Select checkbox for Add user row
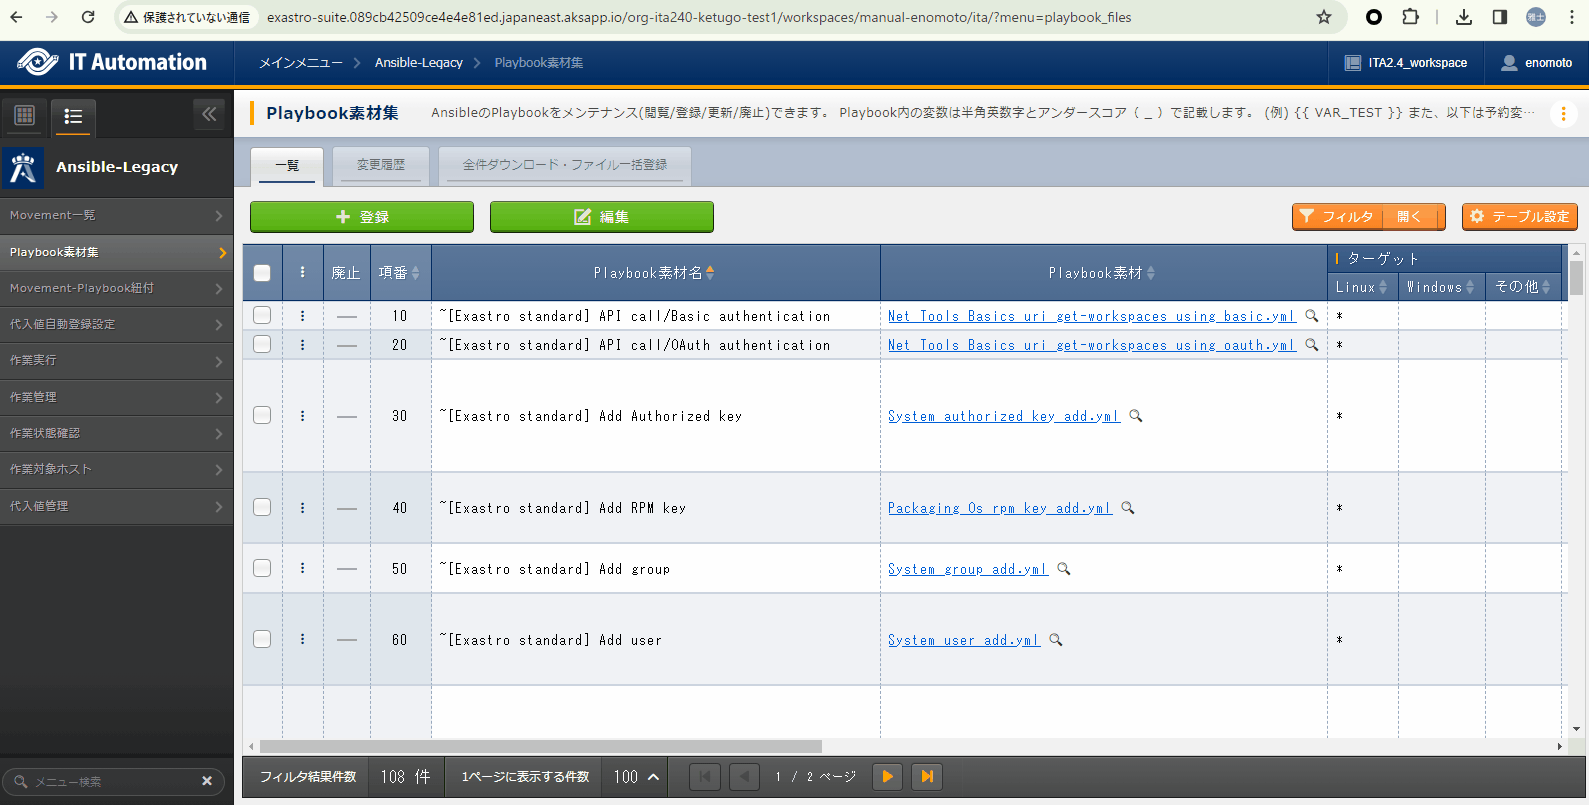 click(262, 640)
